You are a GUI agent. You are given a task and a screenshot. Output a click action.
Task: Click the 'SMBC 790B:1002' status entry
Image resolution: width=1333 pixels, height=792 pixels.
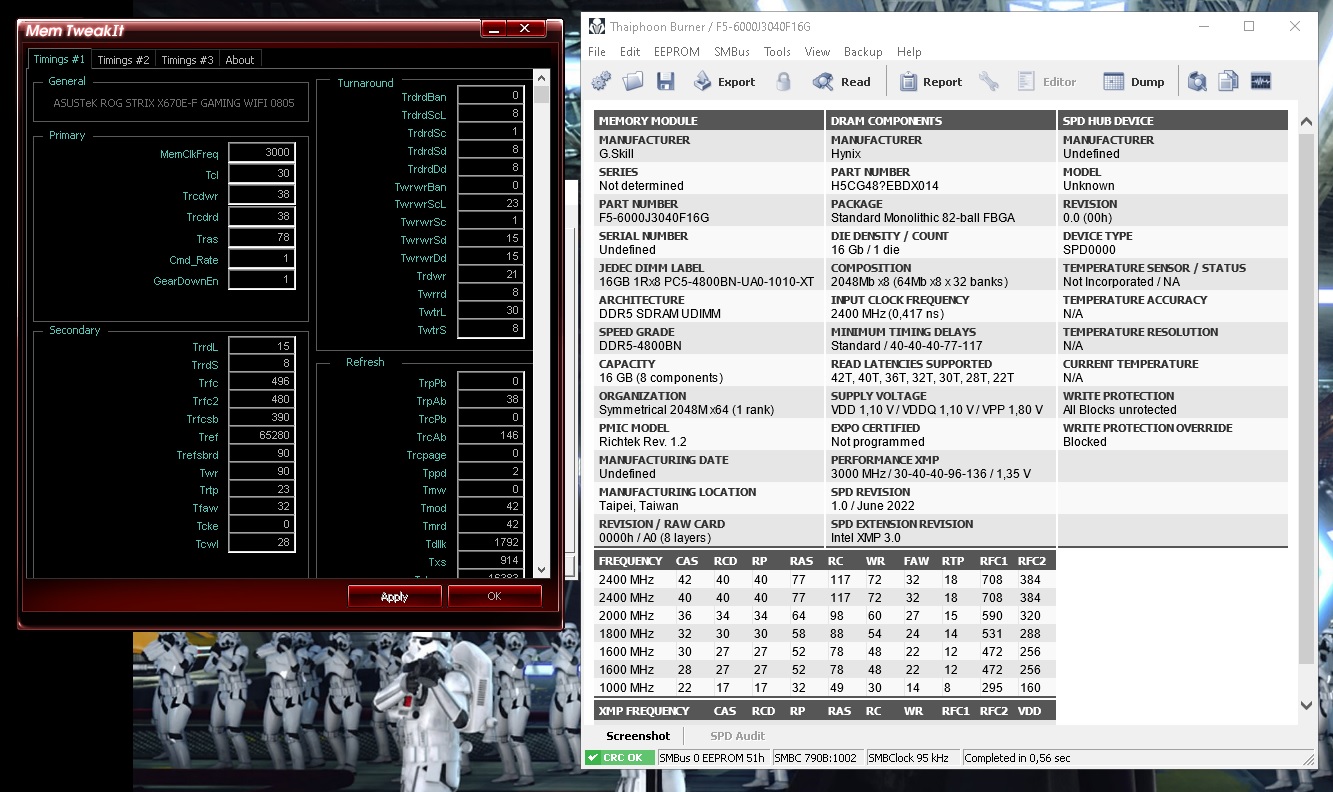click(817, 758)
